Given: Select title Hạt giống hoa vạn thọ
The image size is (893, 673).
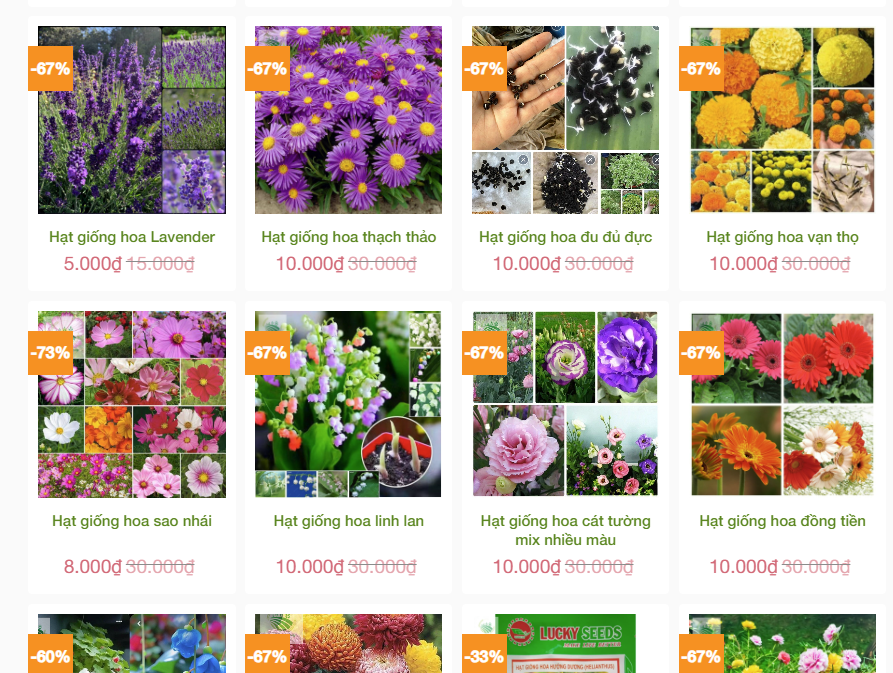Looking at the screenshot, I should click(x=783, y=237).
